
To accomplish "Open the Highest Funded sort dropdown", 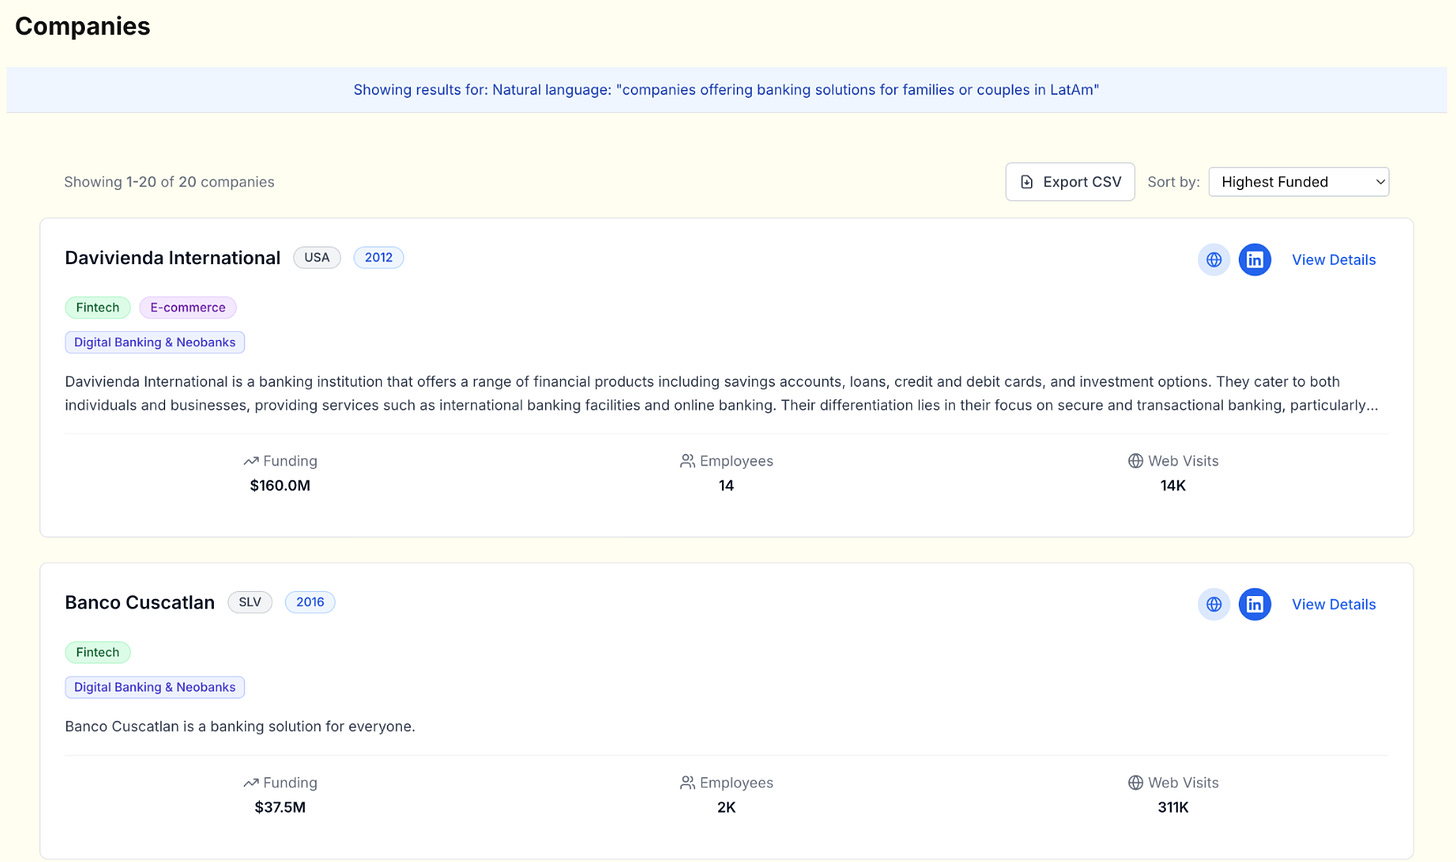I will pos(1299,182).
